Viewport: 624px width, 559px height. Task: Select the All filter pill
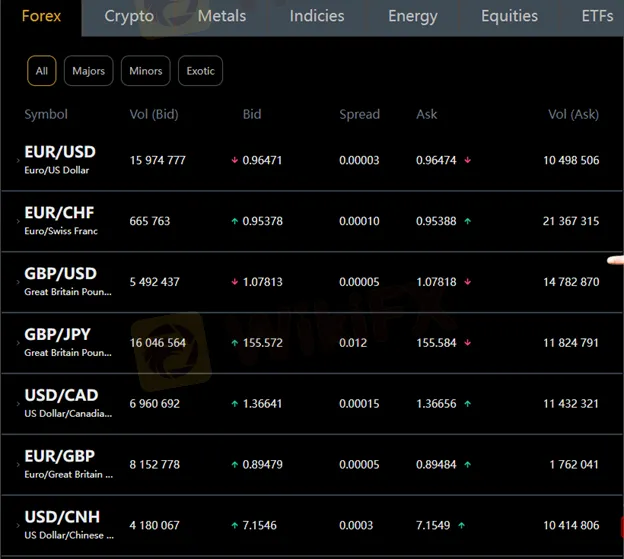[41, 71]
